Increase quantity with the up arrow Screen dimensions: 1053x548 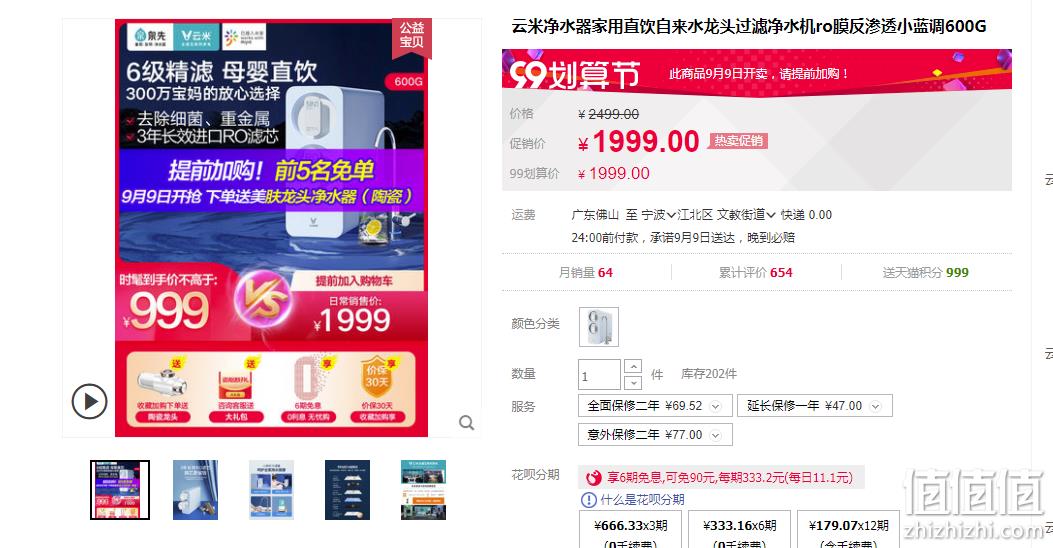(633, 367)
